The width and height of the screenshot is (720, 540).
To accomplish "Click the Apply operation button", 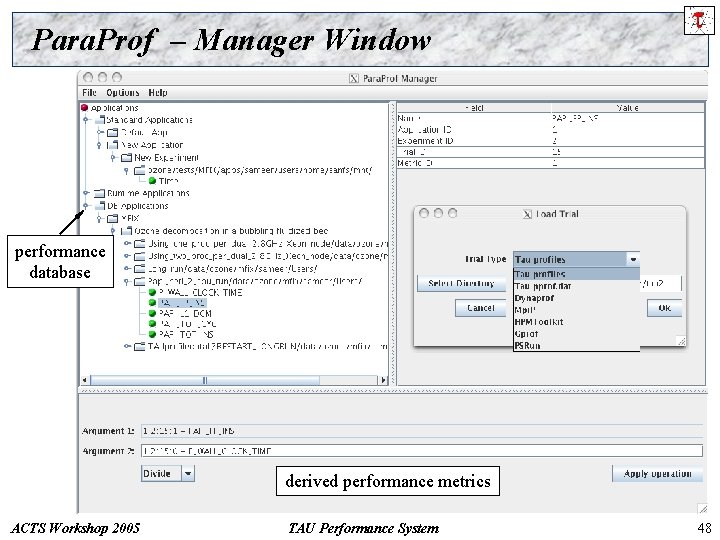I will (657, 473).
